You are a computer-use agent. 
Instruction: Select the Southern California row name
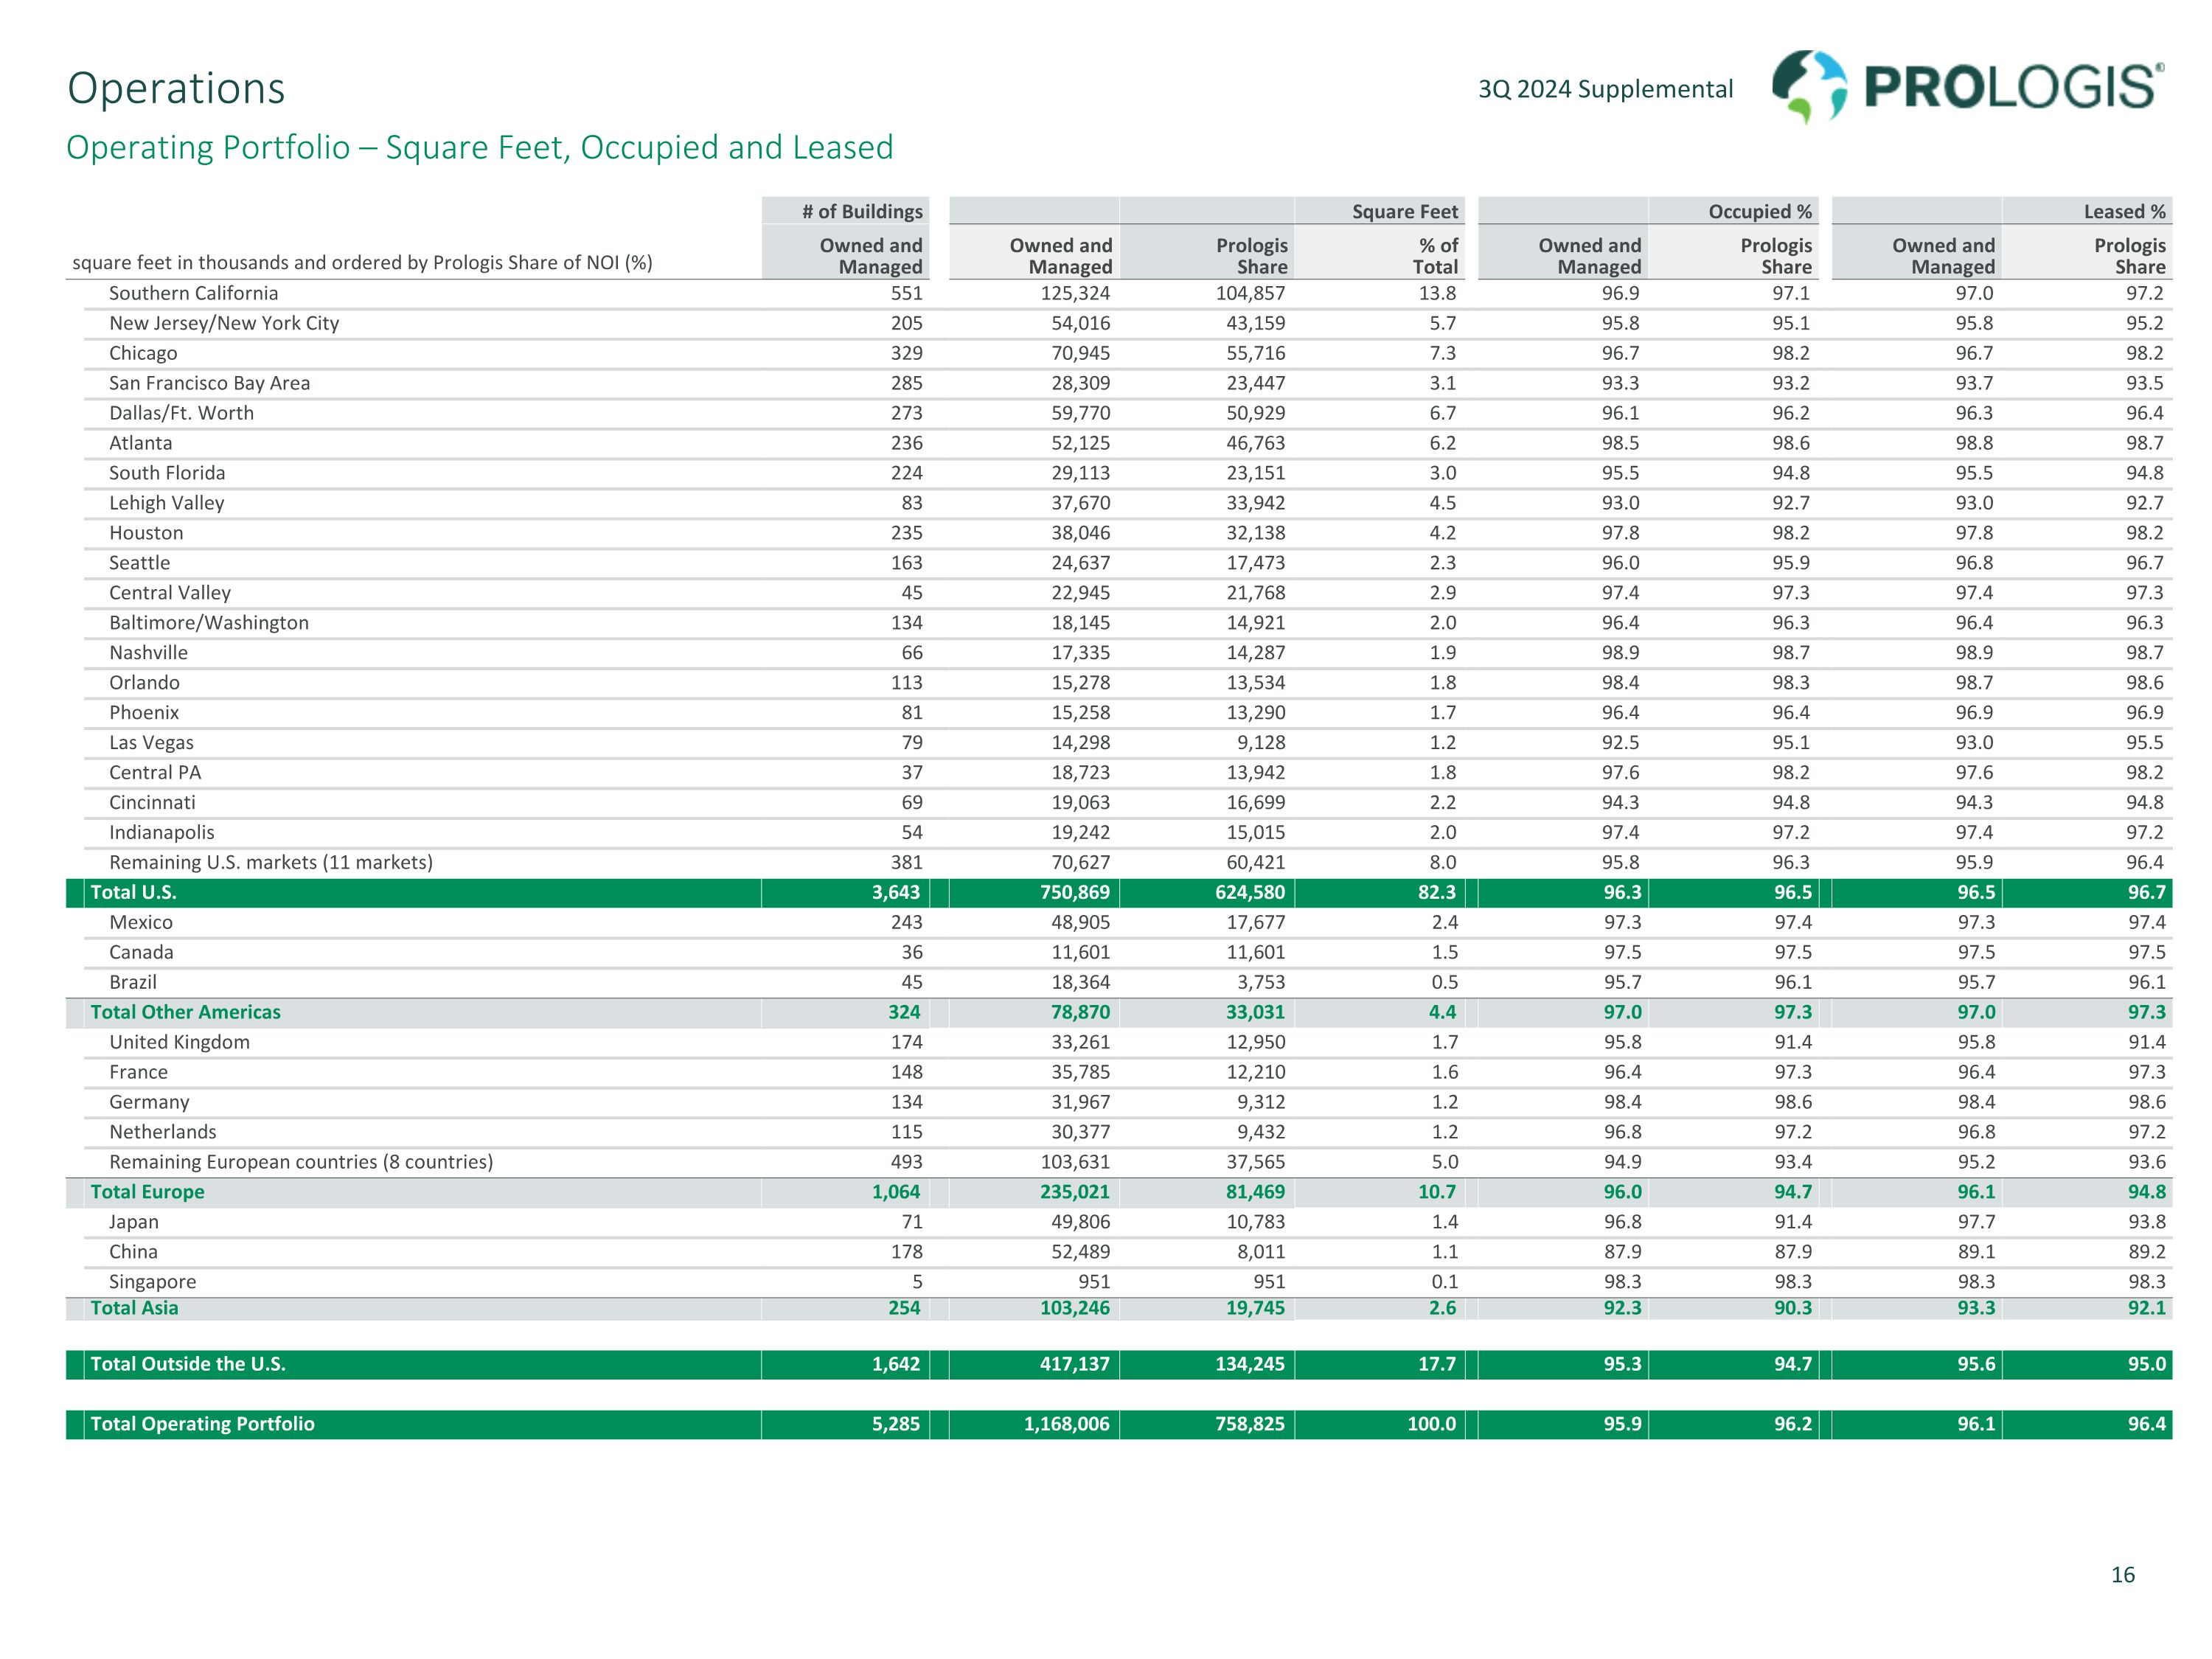tap(193, 293)
